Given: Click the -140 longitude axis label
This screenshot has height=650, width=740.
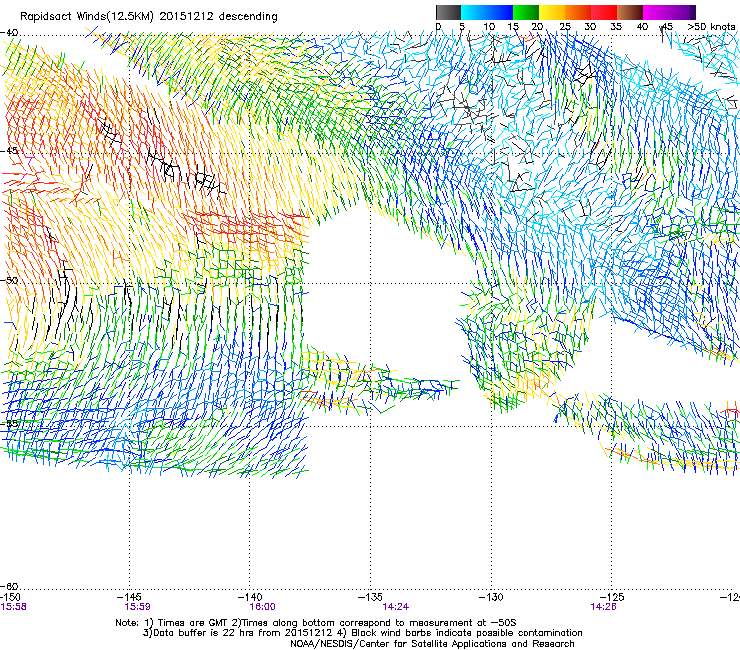Looking at the screenshot, I should pyautogui.click(x=249, y=597).
